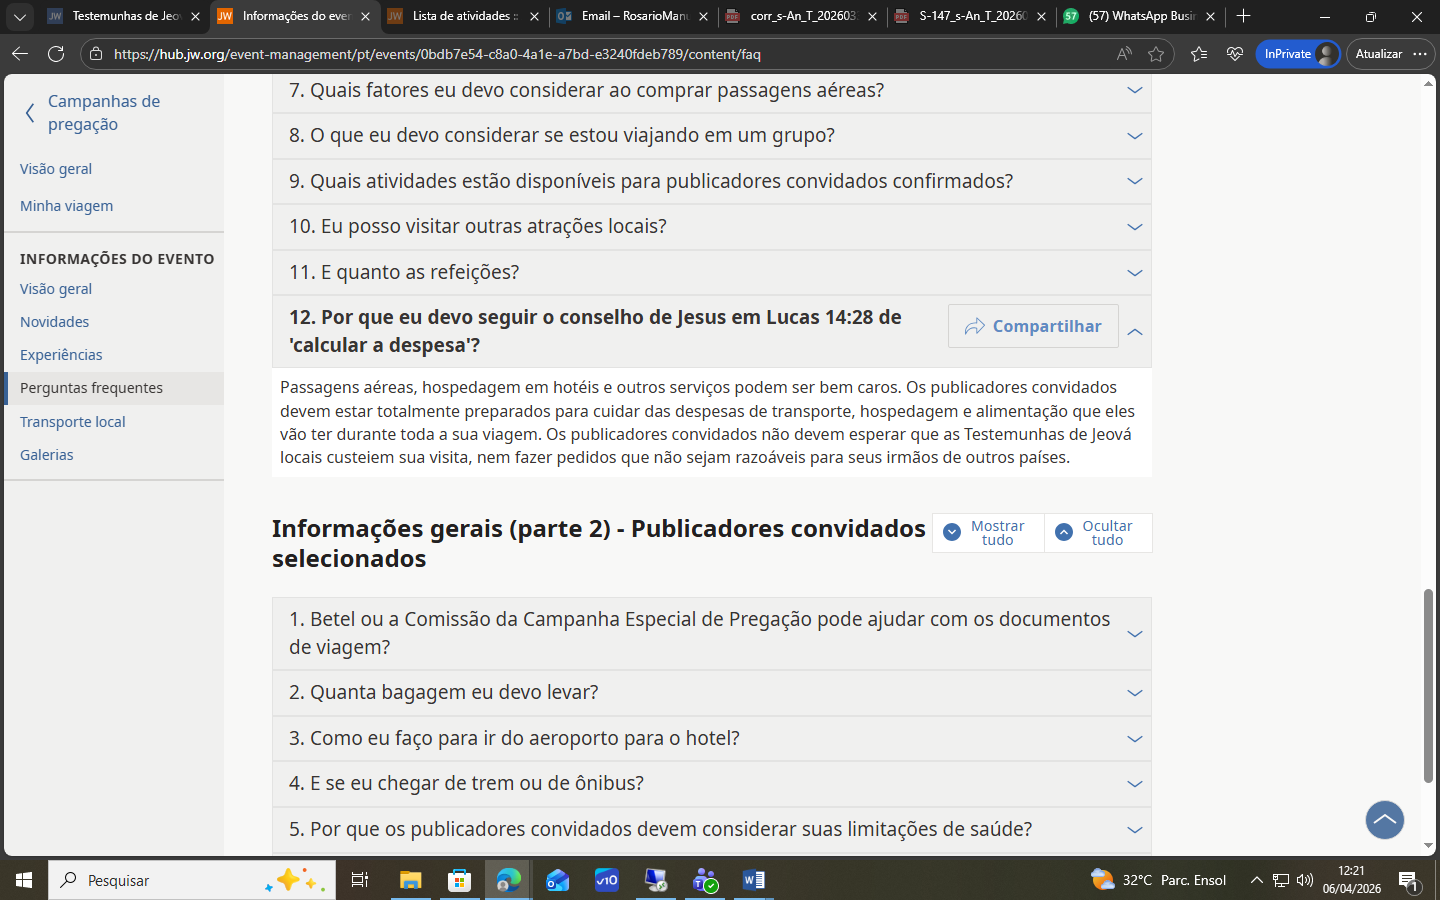Activate read aloud with the A icon
This screenshot has height=900, width=1440.
click(1122, 54)
